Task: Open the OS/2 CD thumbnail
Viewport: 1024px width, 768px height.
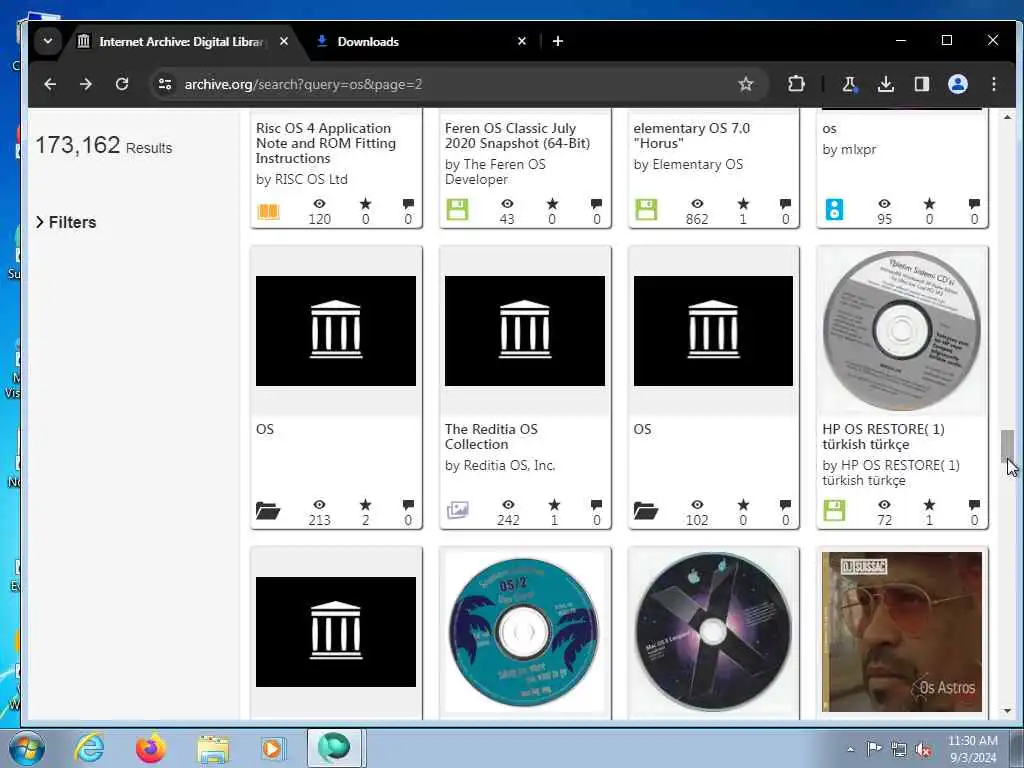Action: coord(524,632)
